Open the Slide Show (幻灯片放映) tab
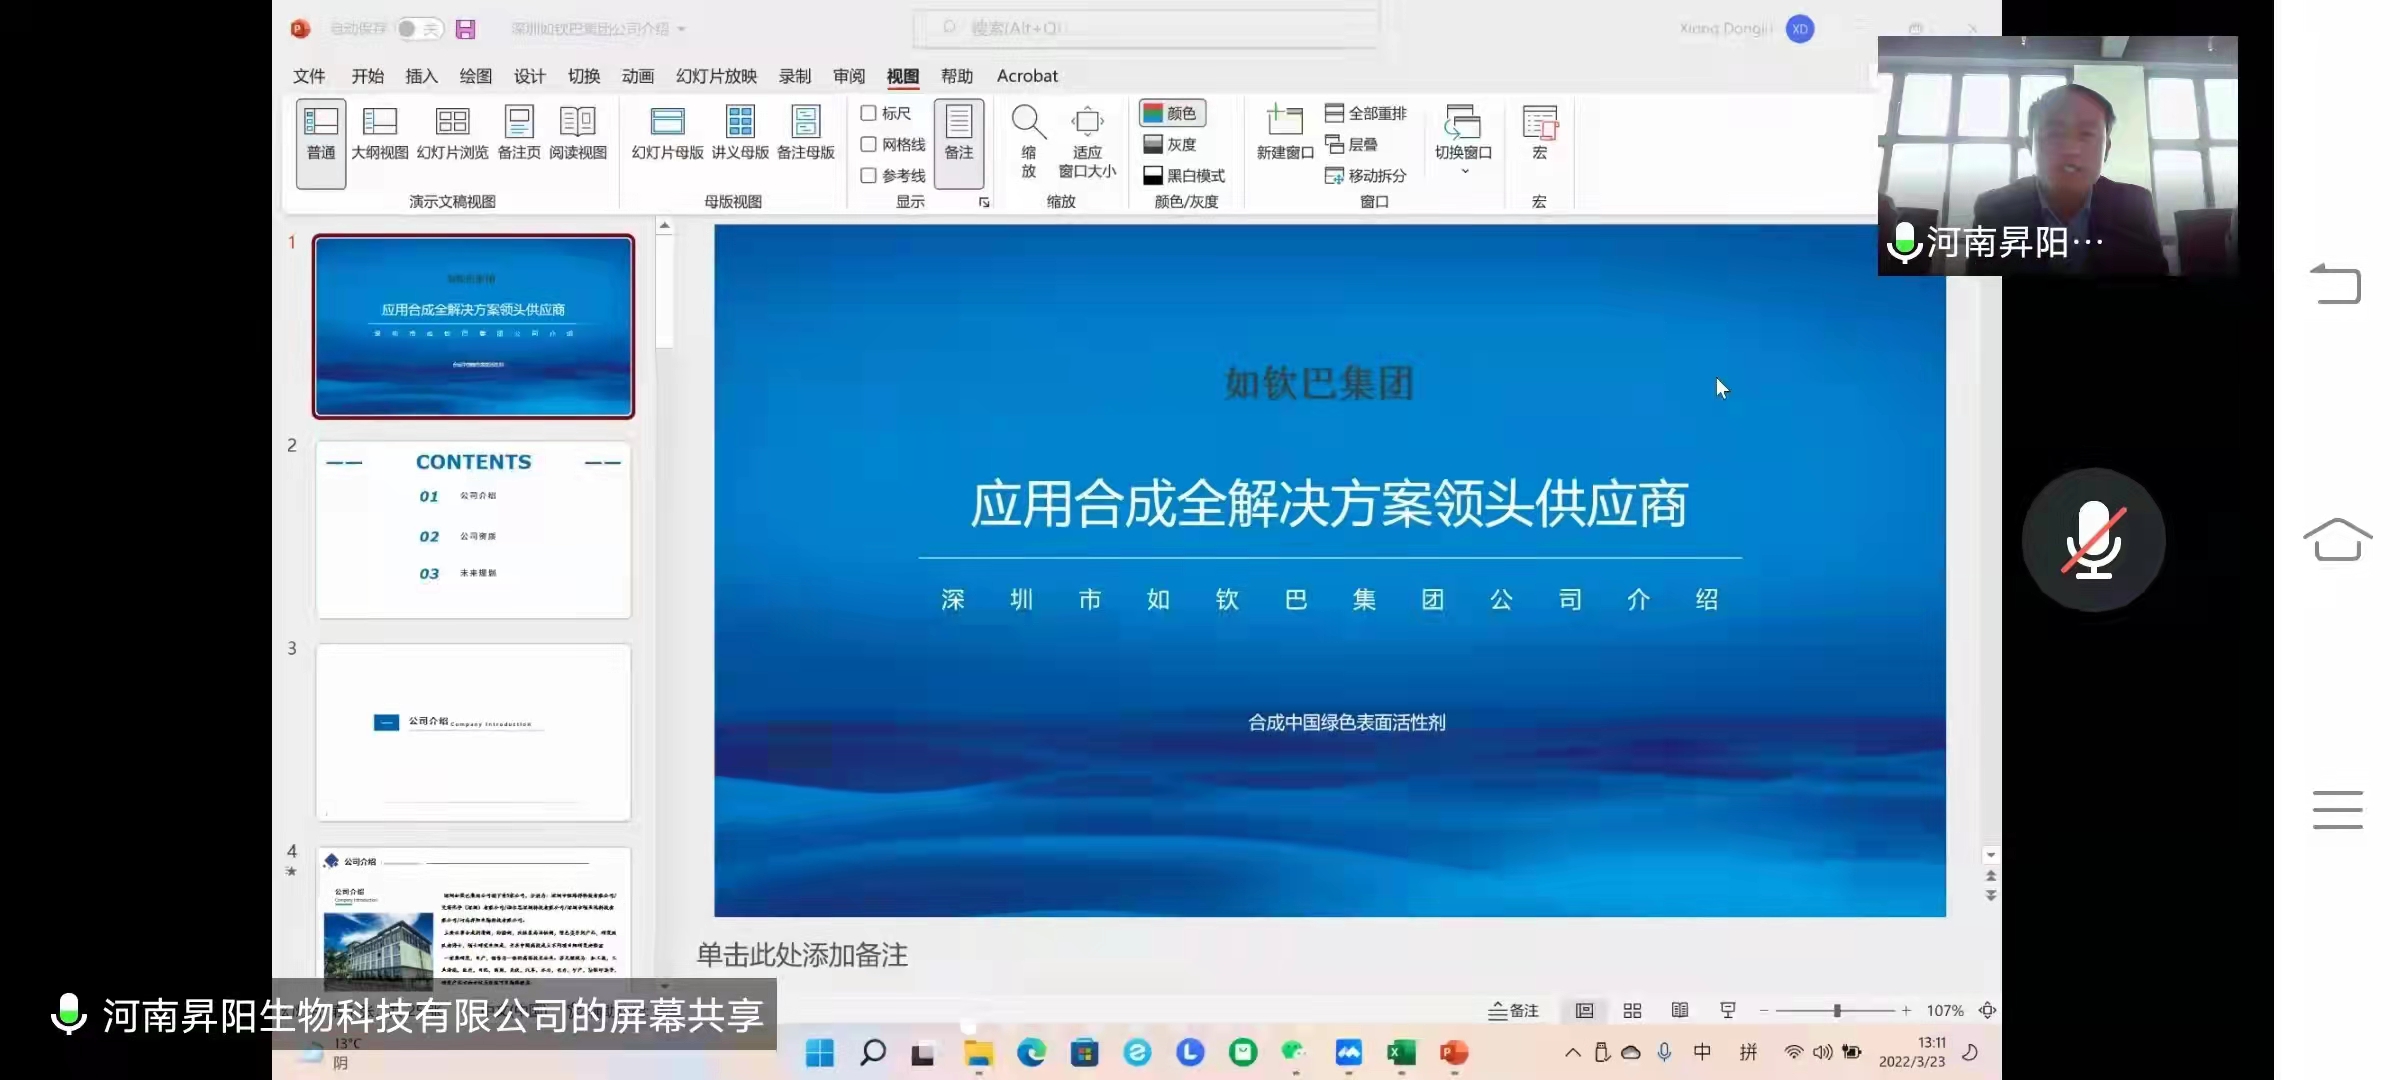Viewport: 2400px width, 1080px height. click(716, 76)
